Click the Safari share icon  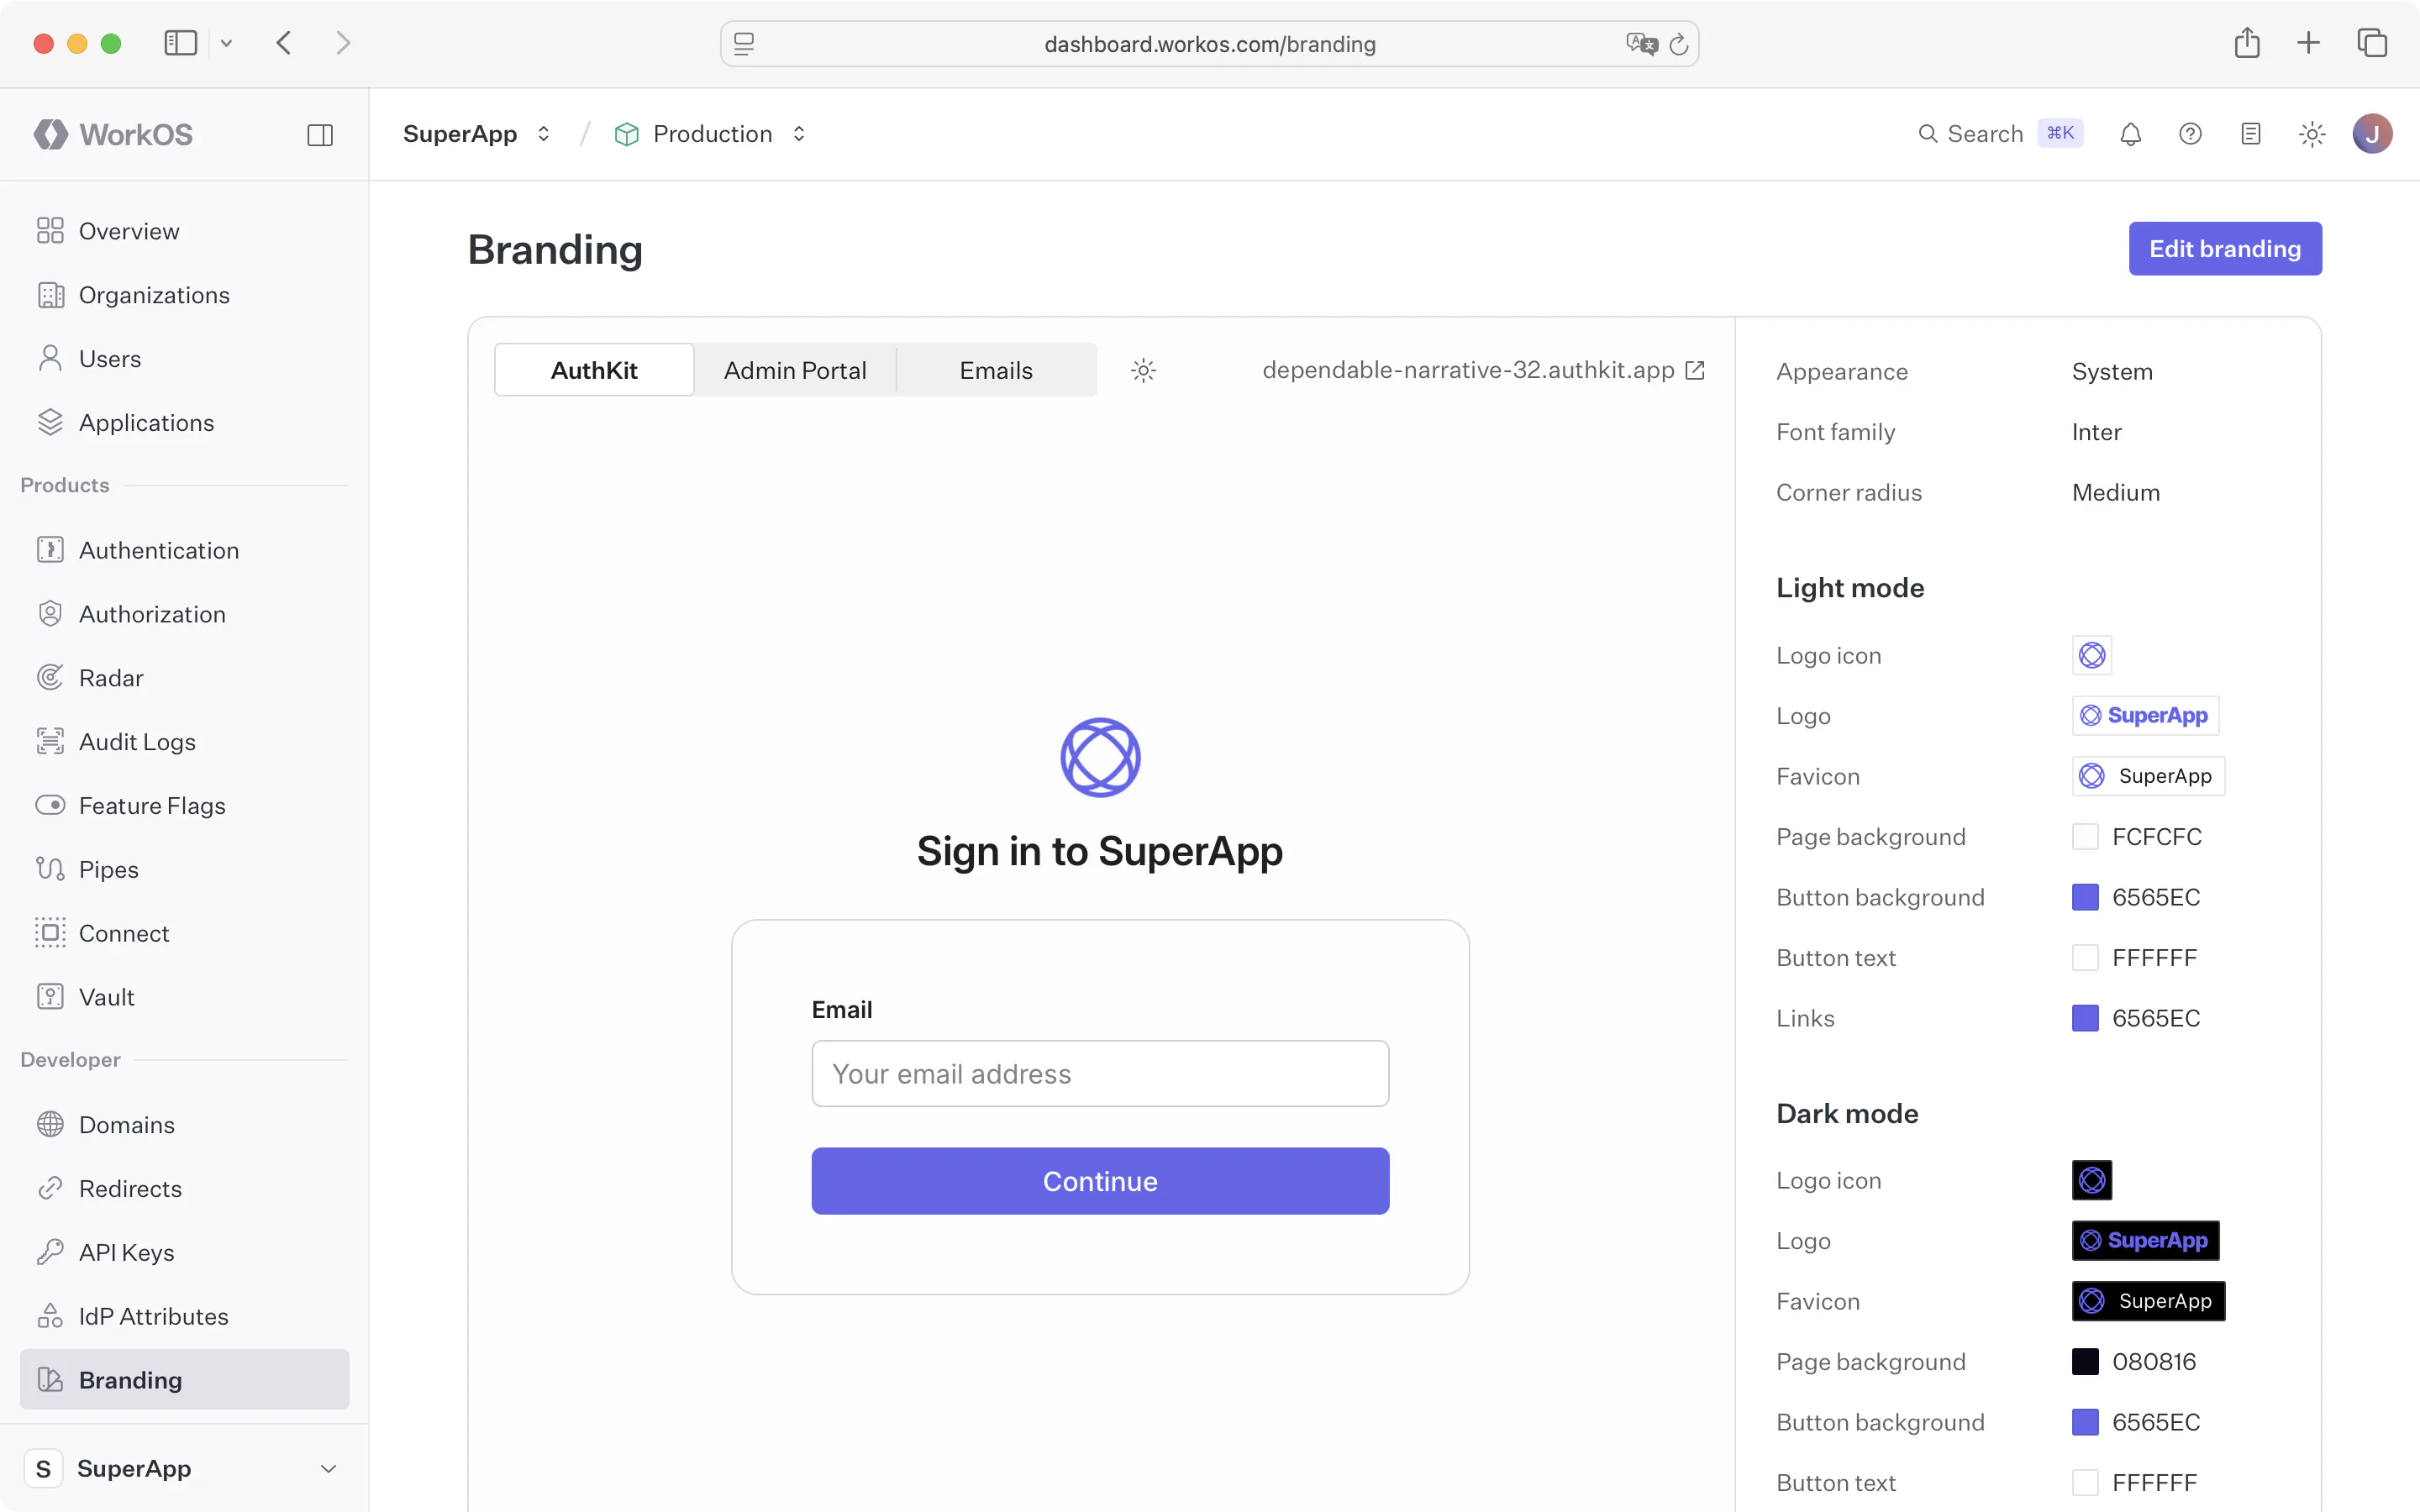click(x=2247, y=43)
